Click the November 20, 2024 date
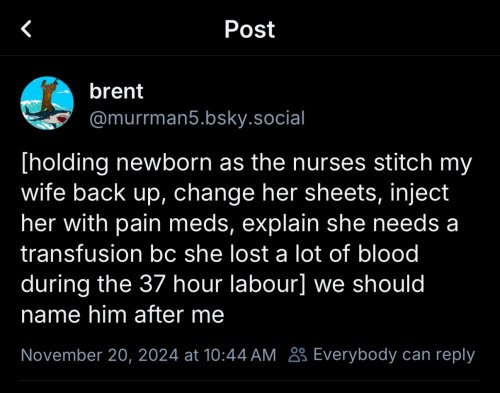This screenshot has width=500, height=393. click(100, 355)
